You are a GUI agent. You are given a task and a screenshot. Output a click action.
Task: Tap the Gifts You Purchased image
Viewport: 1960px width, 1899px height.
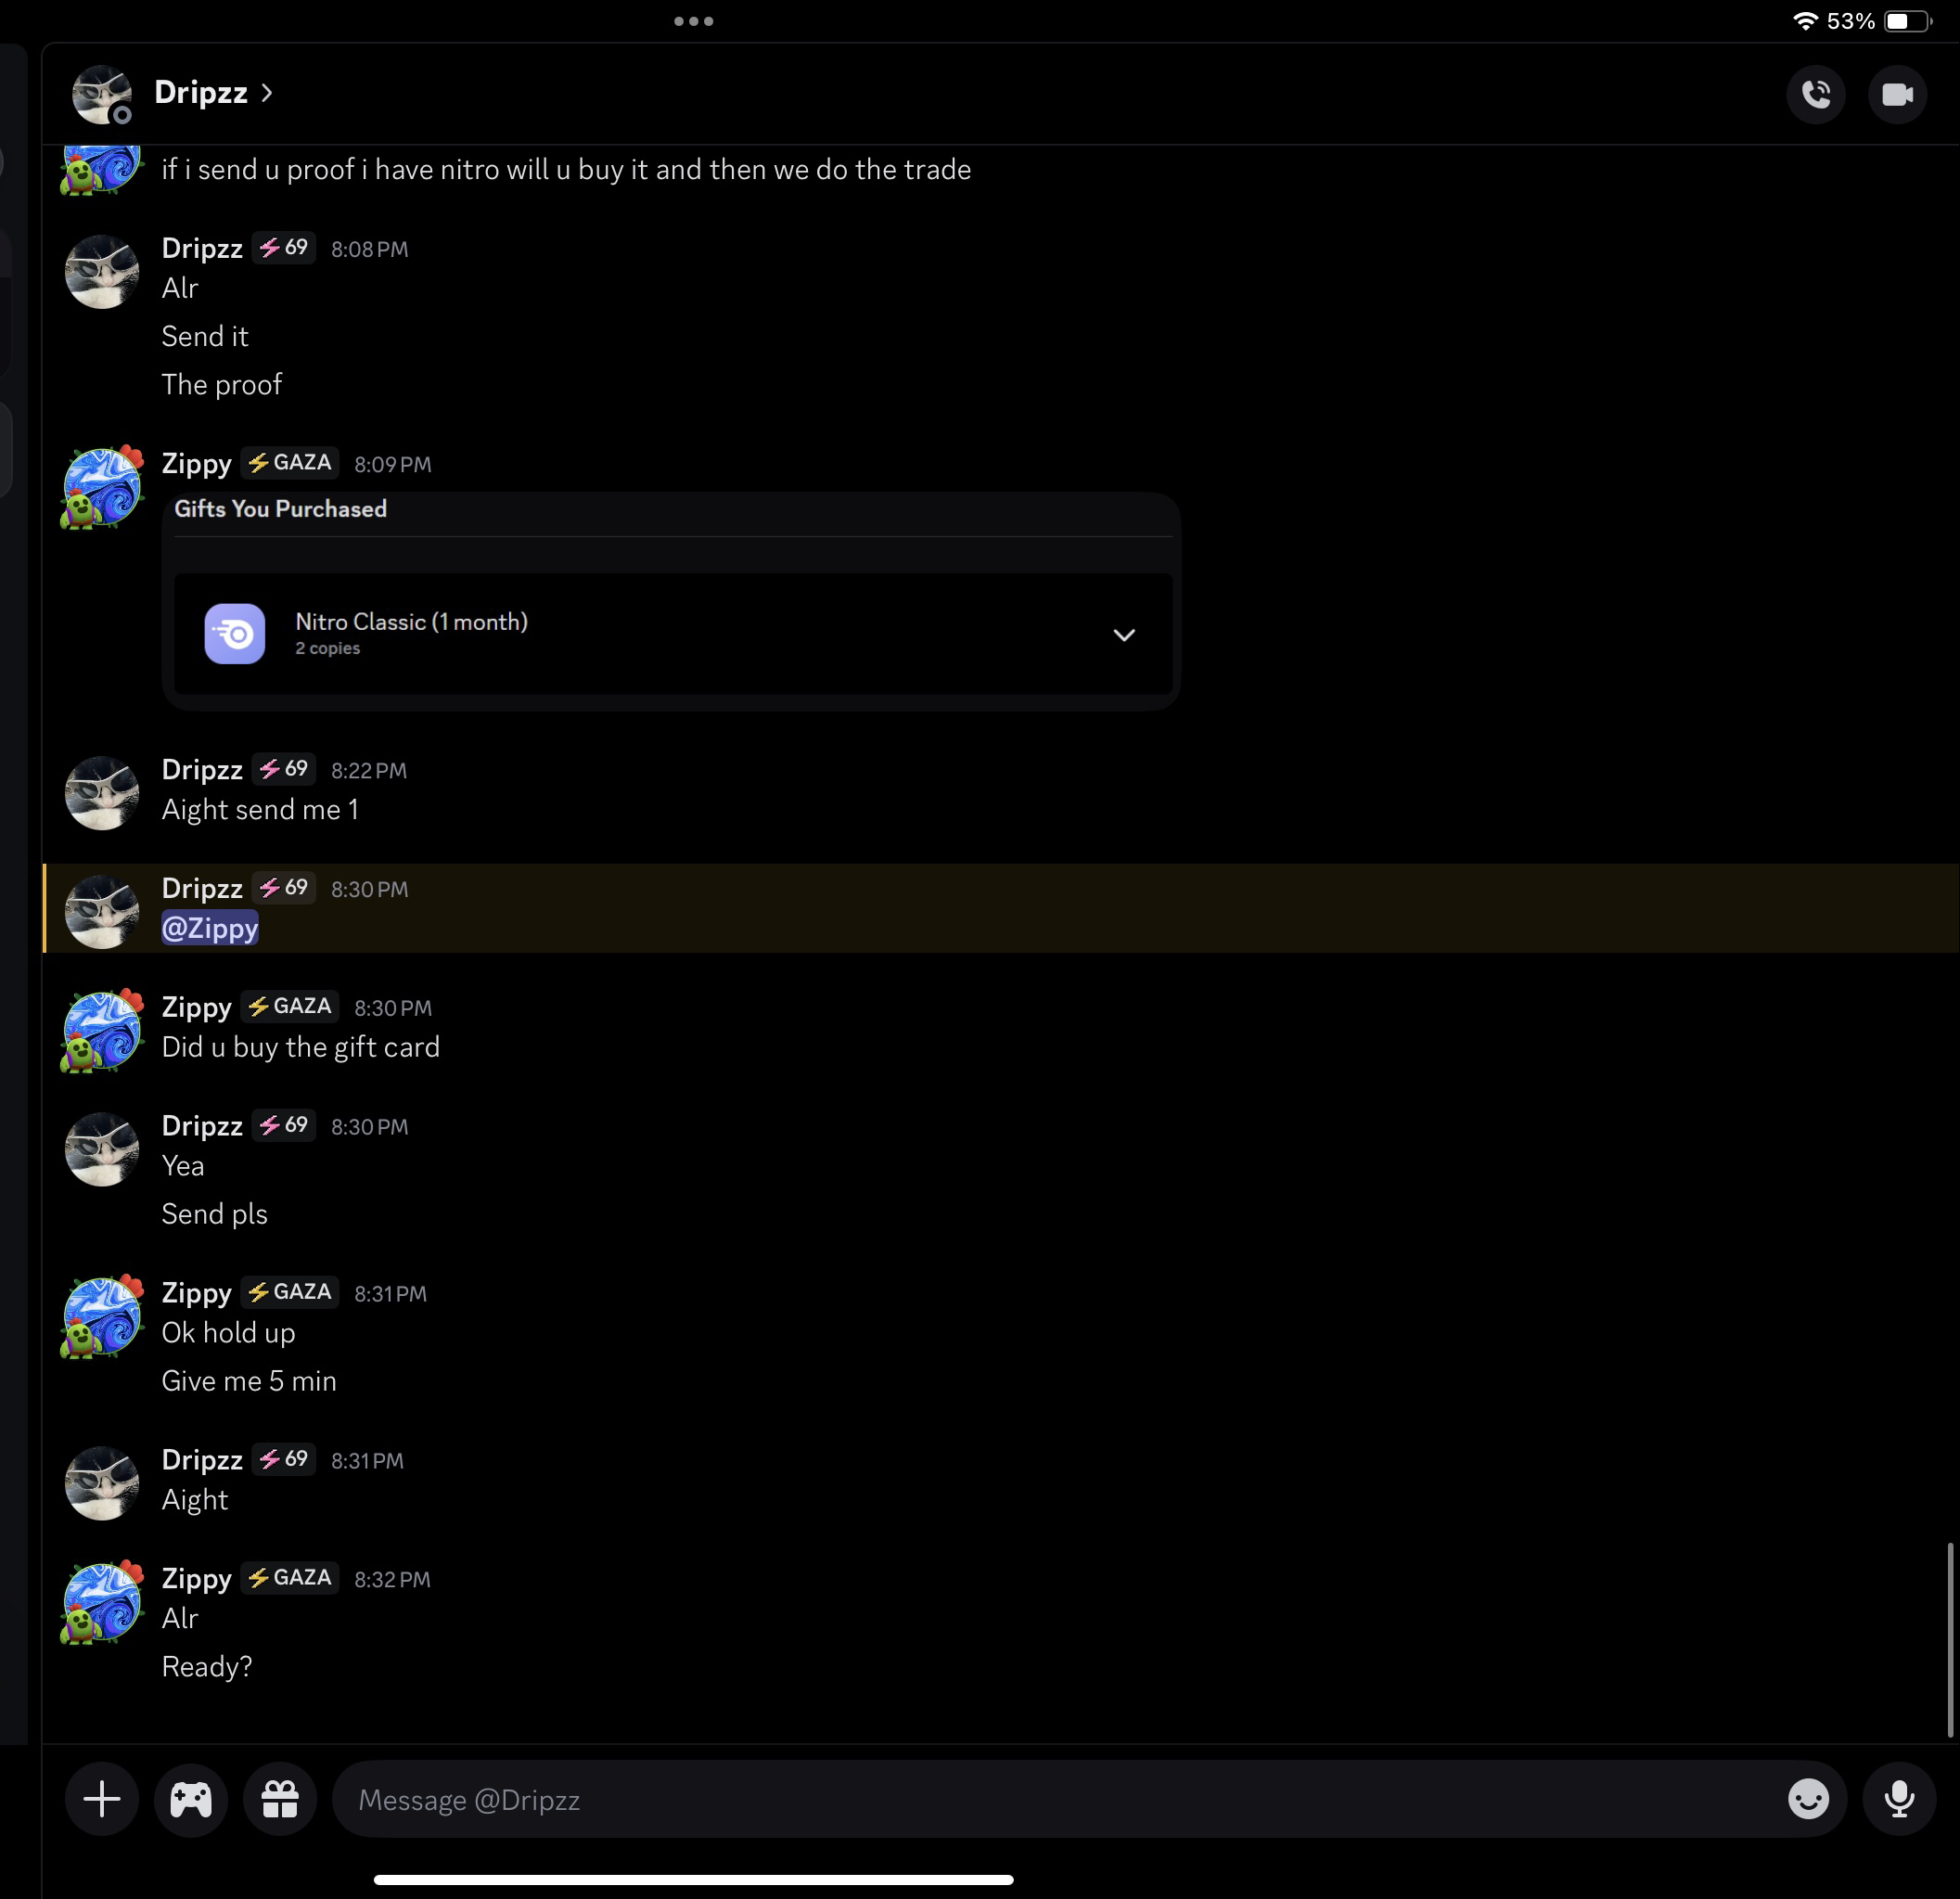point(671,601)
